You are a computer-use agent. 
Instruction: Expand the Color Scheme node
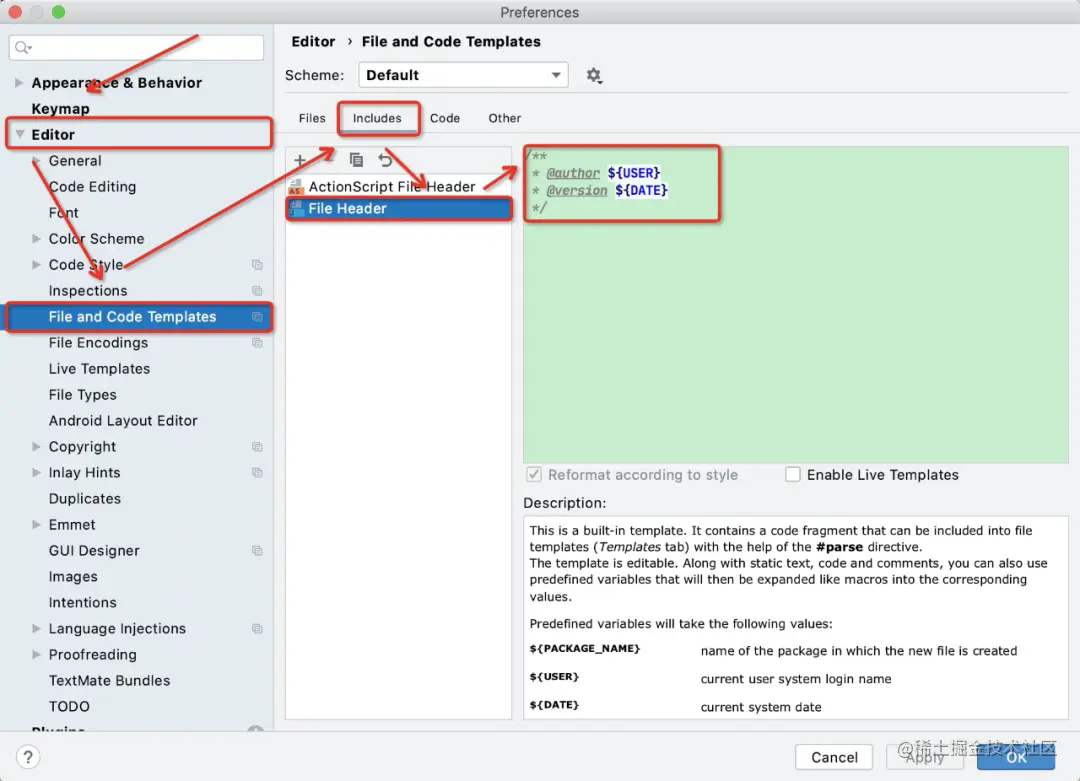(37, 238)
